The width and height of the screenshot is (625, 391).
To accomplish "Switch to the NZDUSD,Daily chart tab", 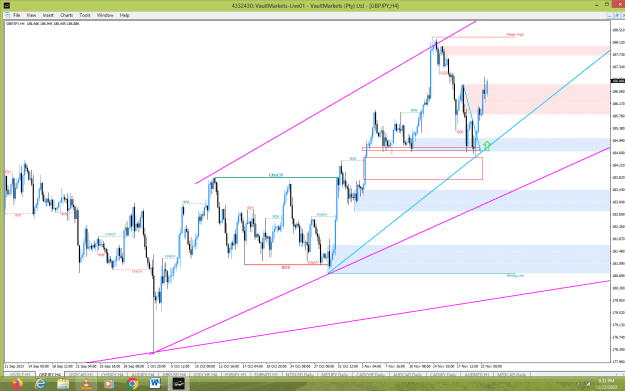I will (300, 375).
